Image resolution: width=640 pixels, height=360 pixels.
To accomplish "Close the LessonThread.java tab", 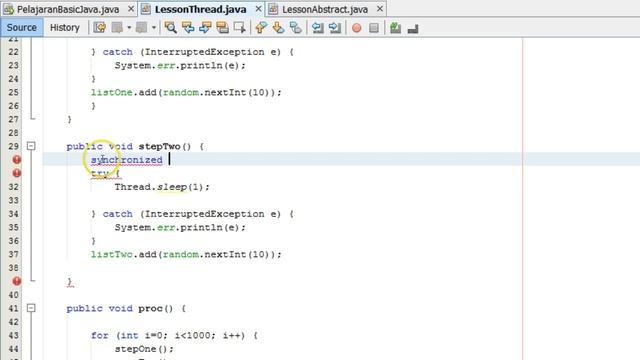I will coord(258,9).
